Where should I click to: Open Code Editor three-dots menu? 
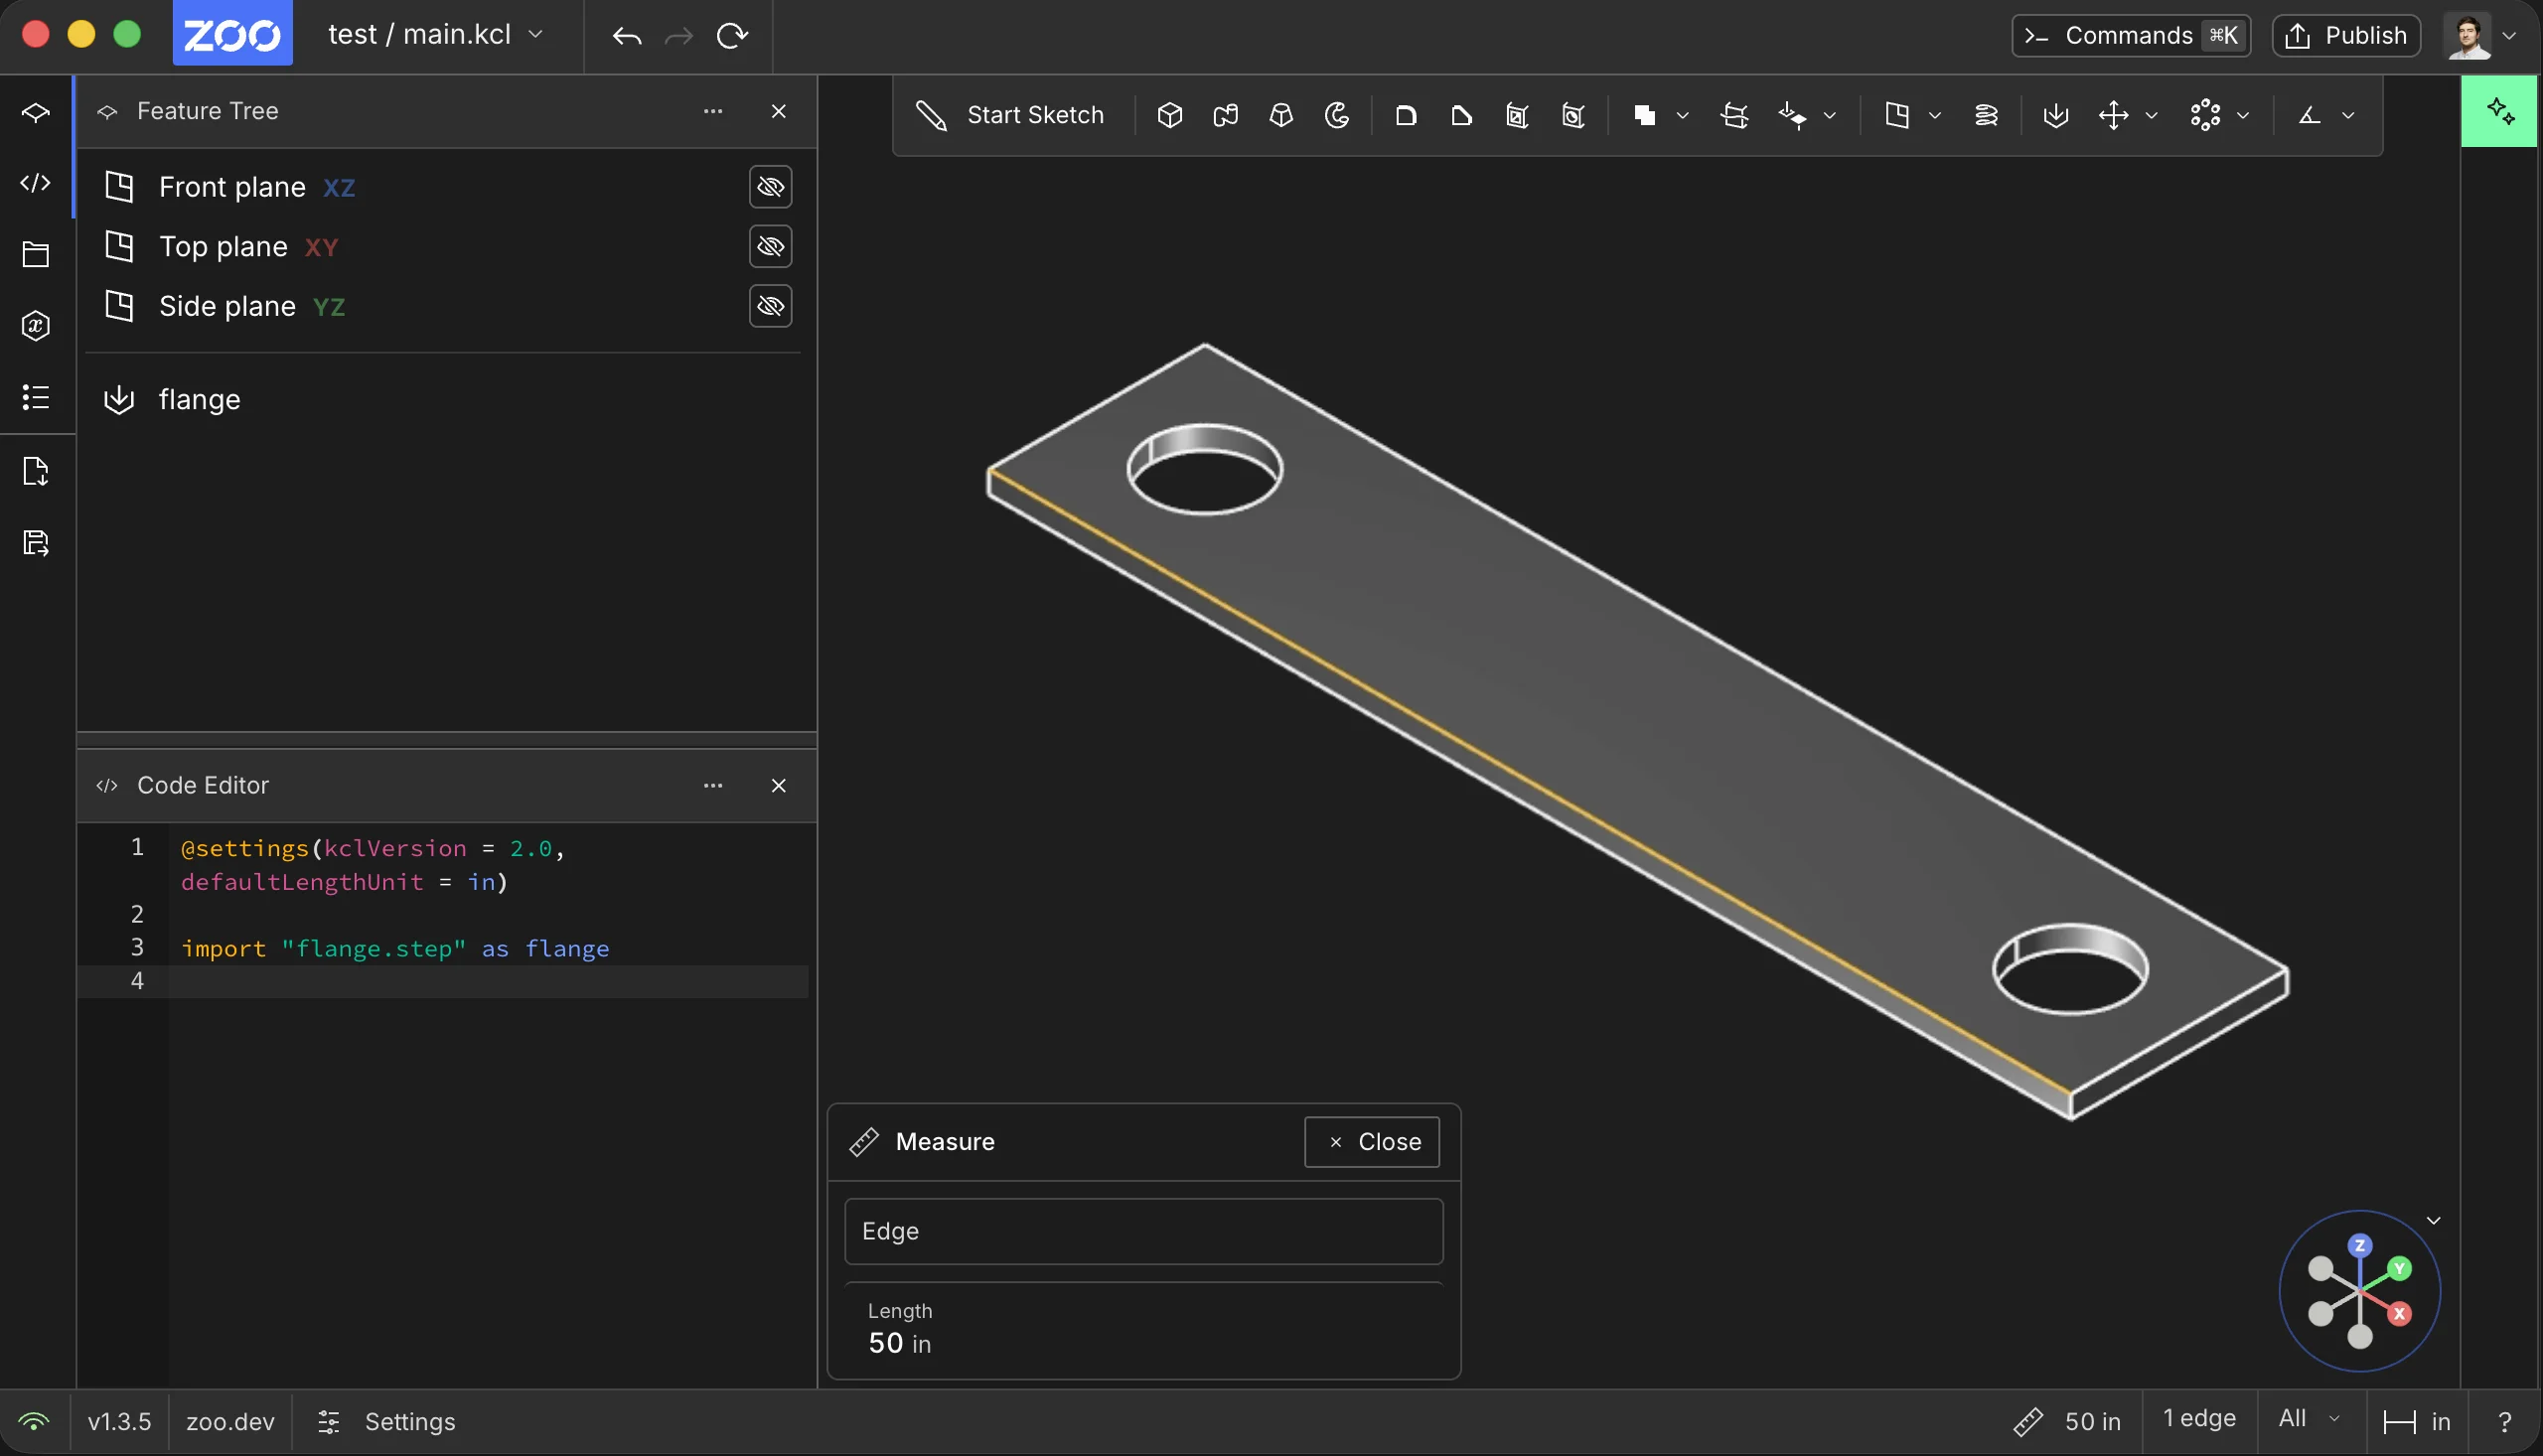pos(713,786)
